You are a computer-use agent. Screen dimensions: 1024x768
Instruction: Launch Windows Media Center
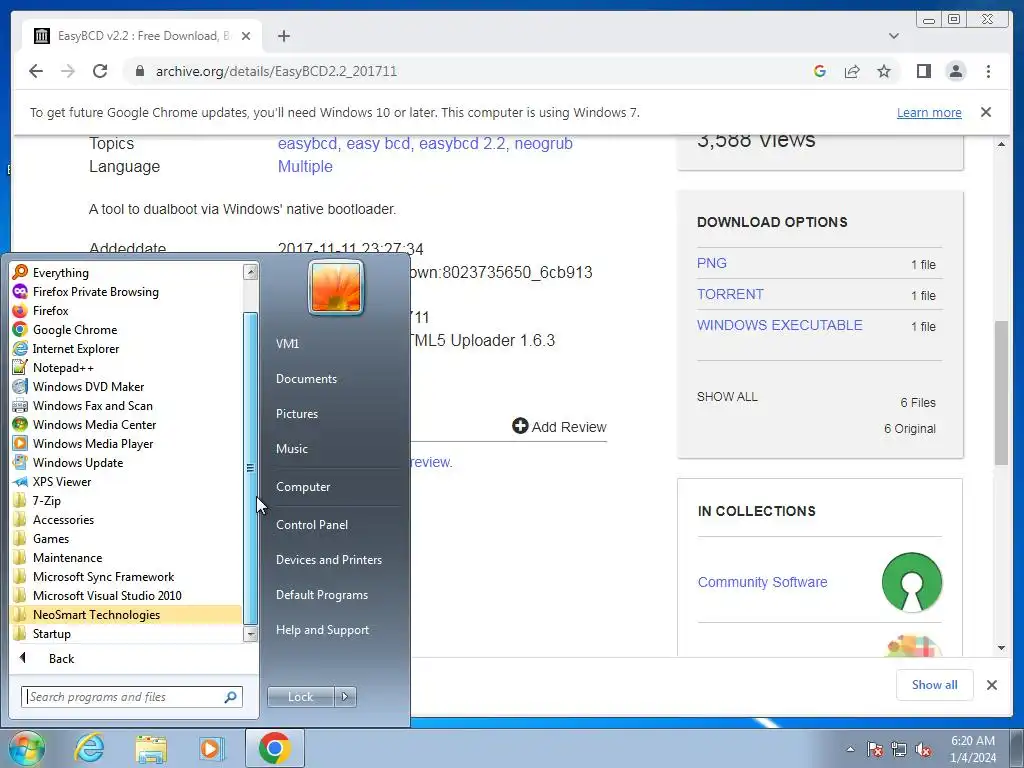pyautogui.click(x=94, y=424)
